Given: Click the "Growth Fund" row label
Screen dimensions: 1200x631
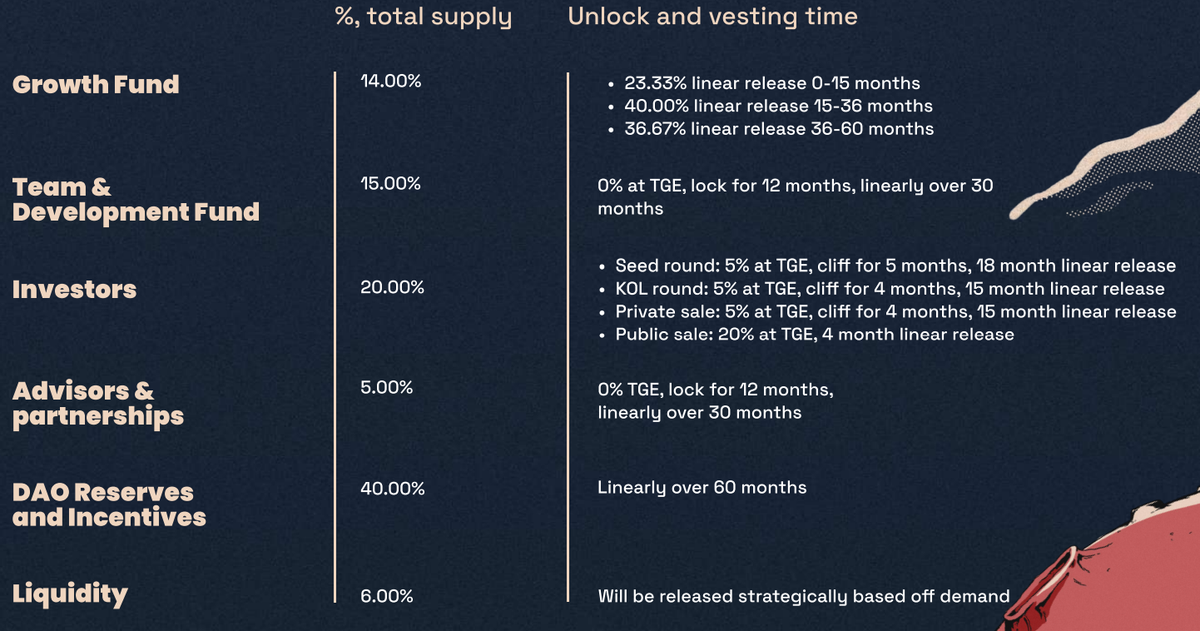Looking at the screenshot, I should (x=95, y=84).
